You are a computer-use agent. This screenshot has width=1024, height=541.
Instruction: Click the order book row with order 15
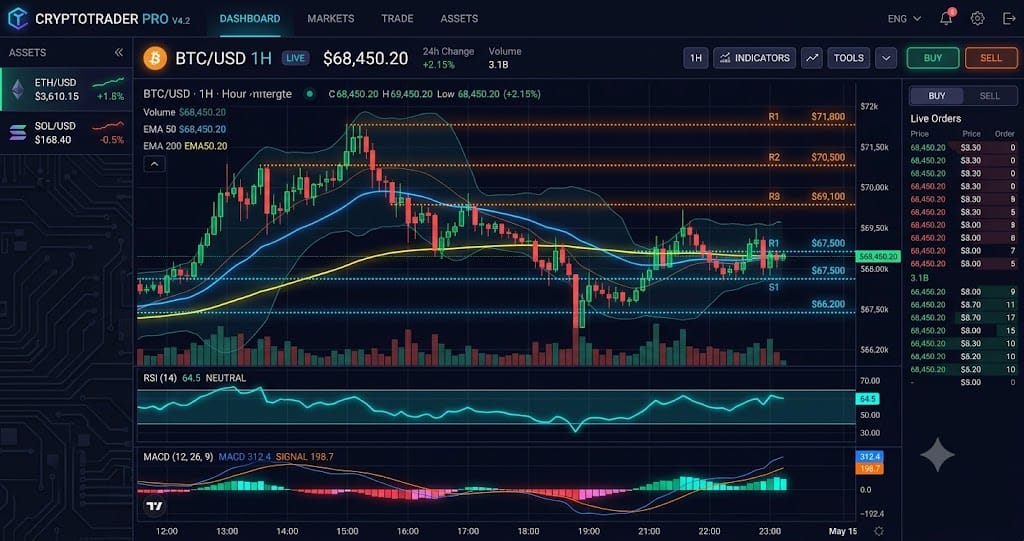[x=963, y=331]
